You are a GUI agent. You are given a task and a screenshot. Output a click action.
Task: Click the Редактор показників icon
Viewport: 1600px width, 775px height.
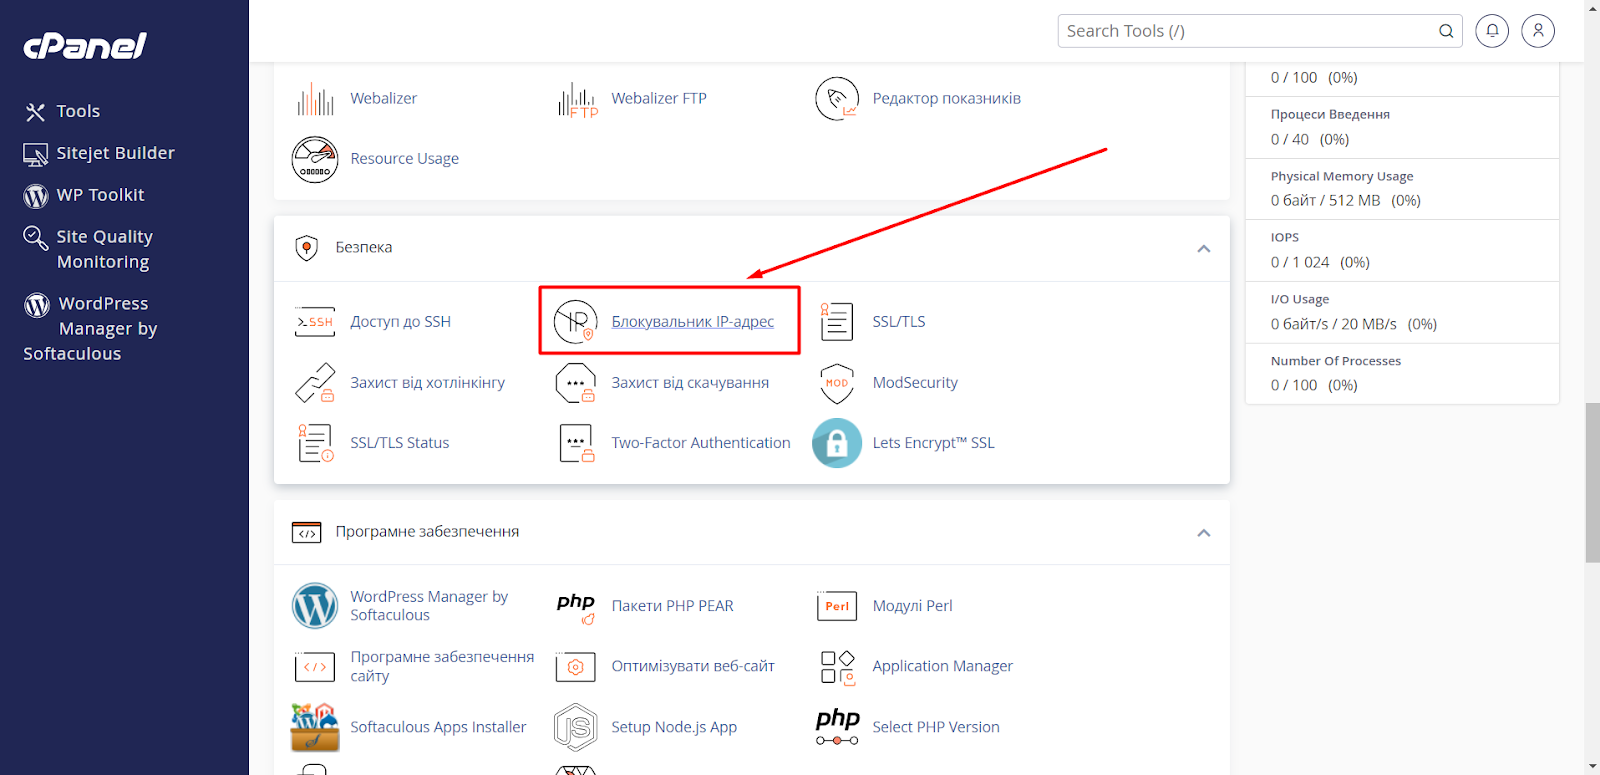click(837, 98)
